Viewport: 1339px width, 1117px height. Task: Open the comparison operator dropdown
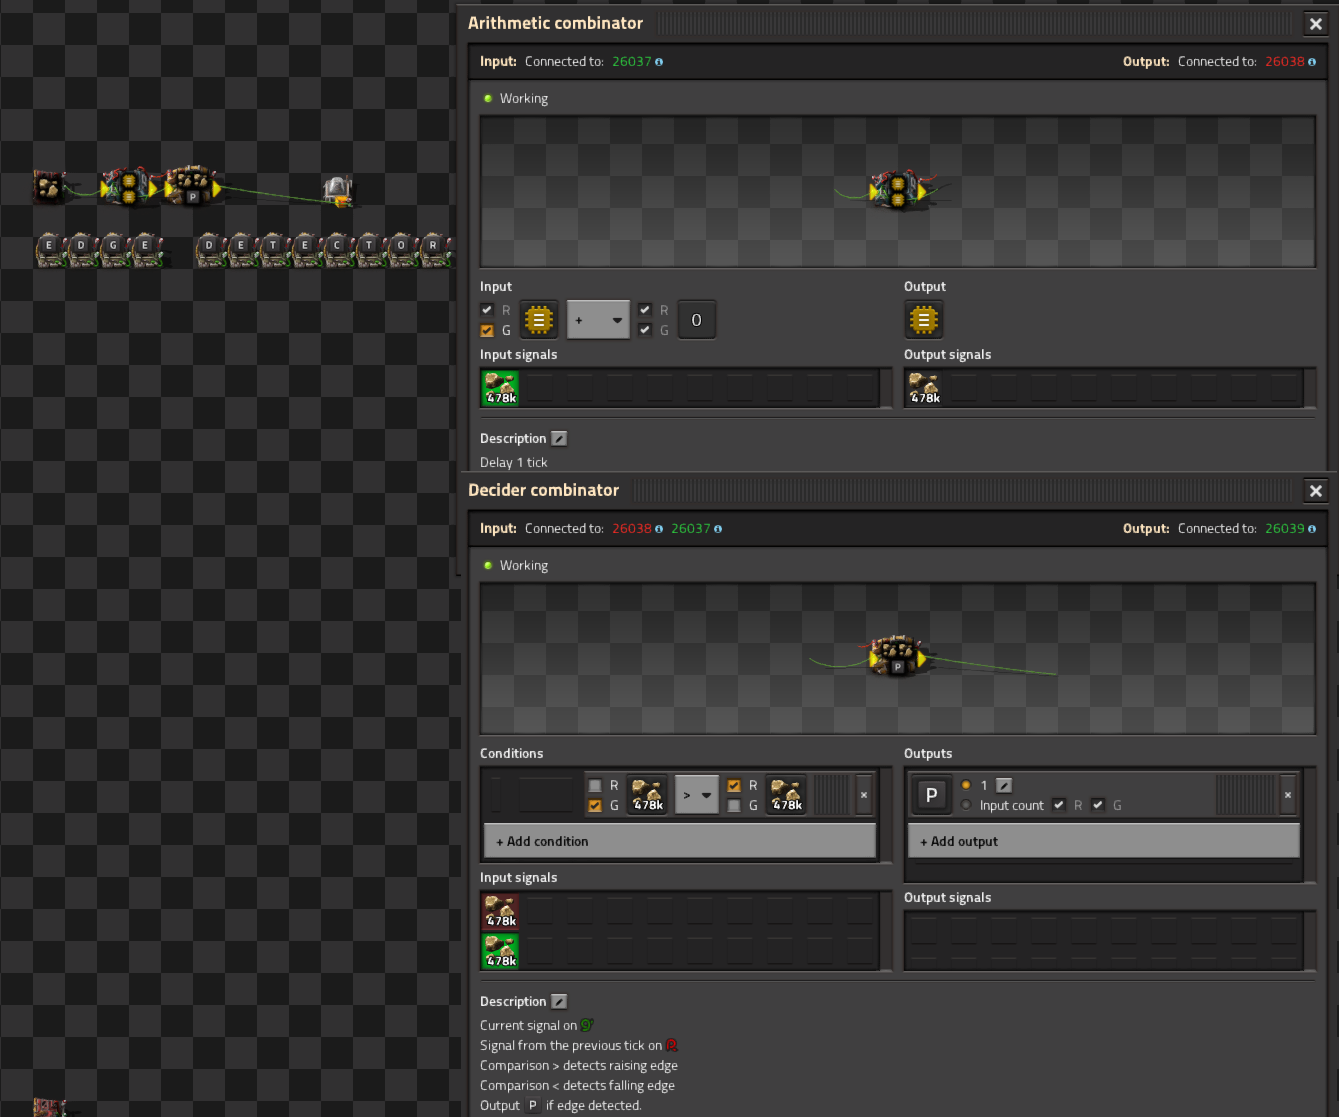[x=696, y=795]
